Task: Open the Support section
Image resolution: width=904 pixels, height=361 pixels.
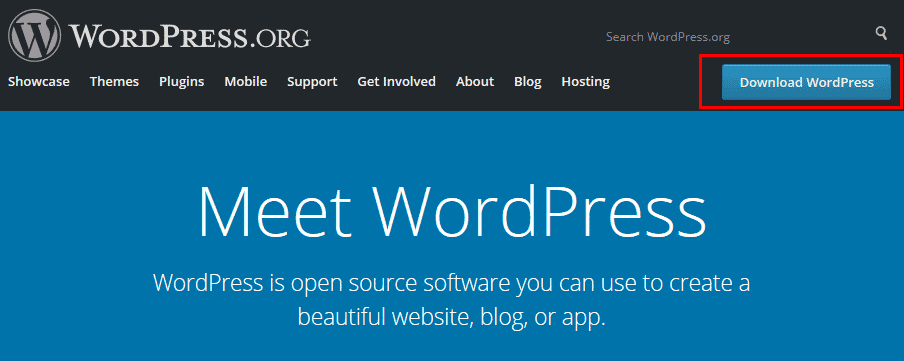Action: coord(312,82)
